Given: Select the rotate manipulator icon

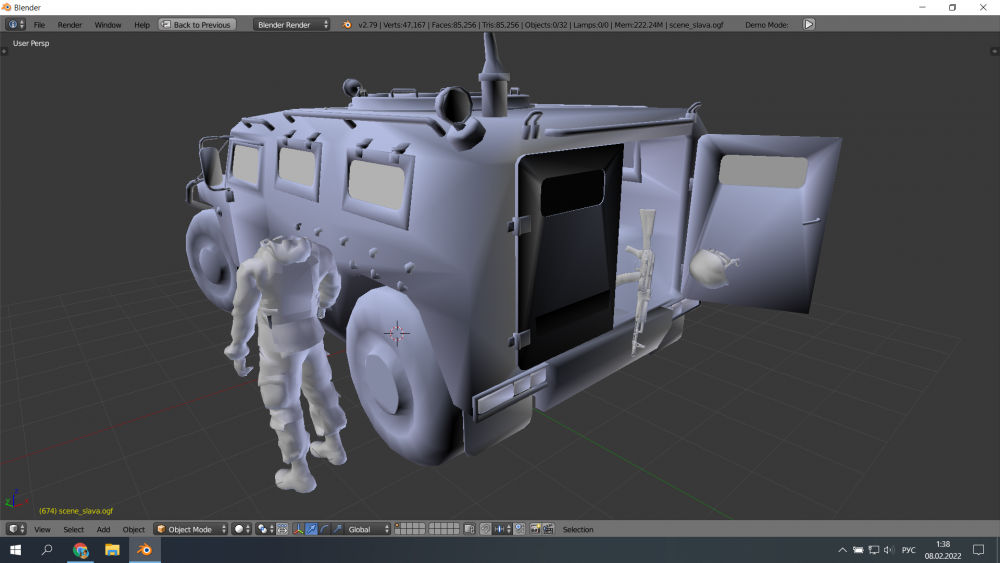Looking at the screenshot, I should tap(324, 529).
